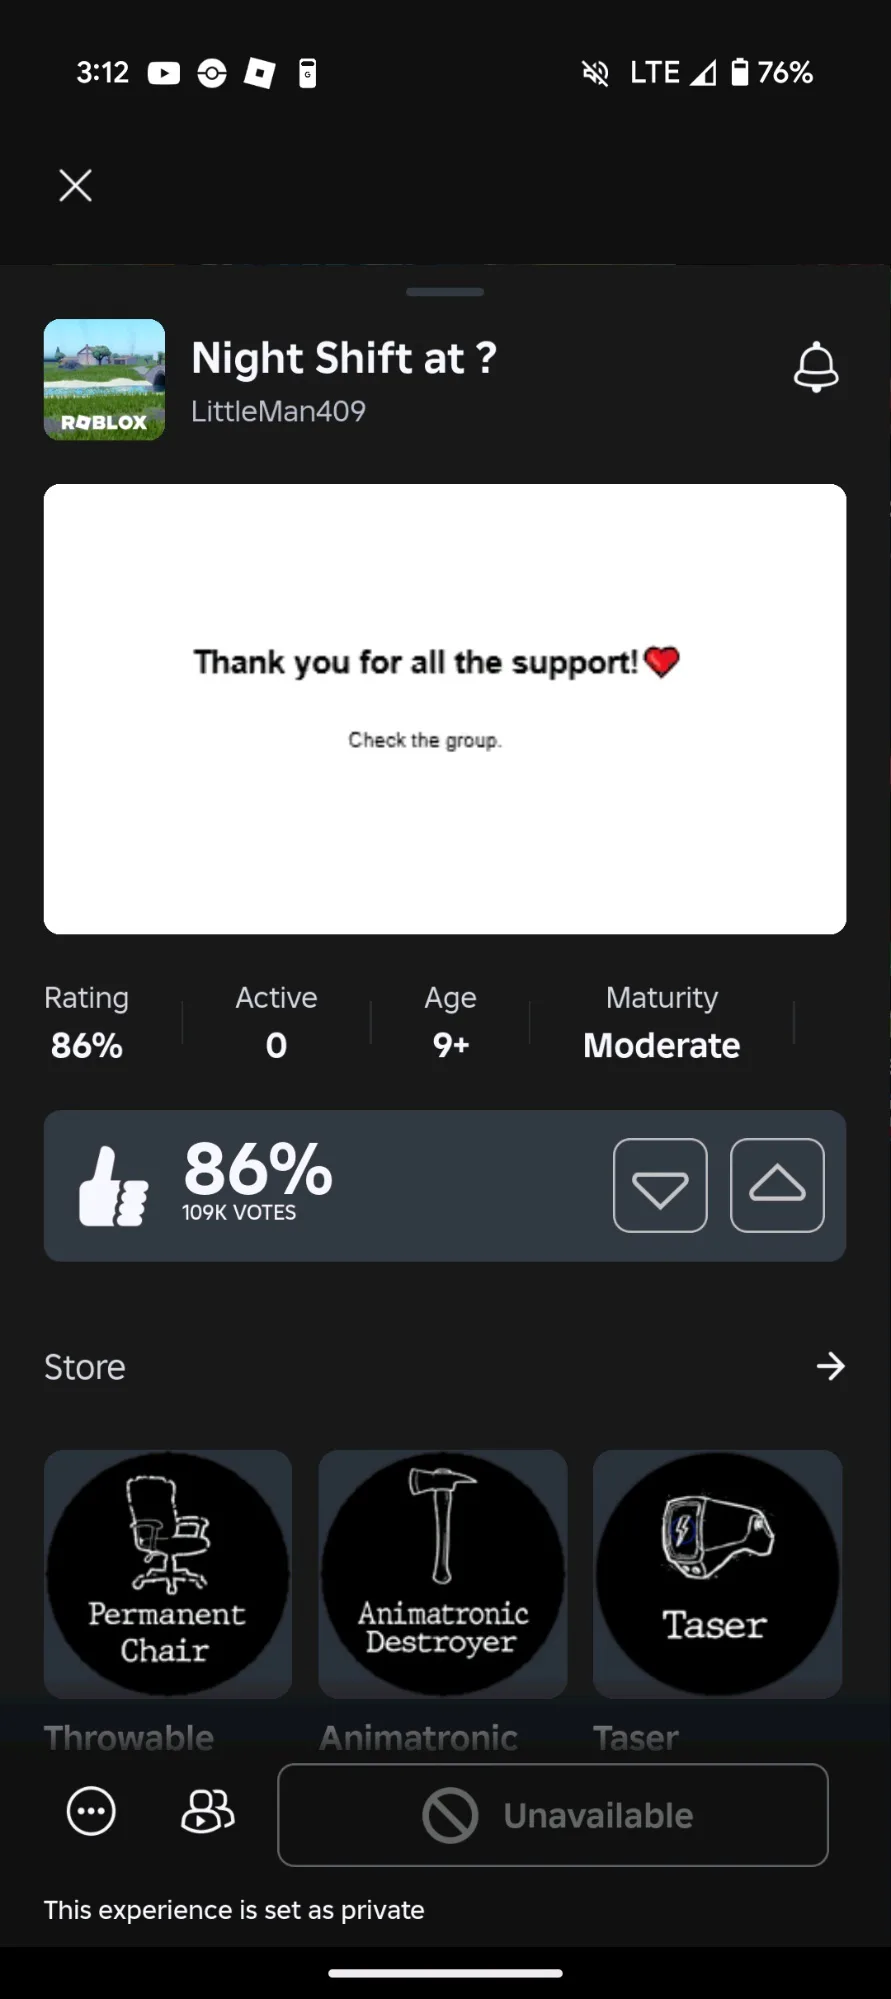This screenshot has height=1999, width=891.
Task: Open the three-dots more options icon
Action: [x=91, y=1811]
